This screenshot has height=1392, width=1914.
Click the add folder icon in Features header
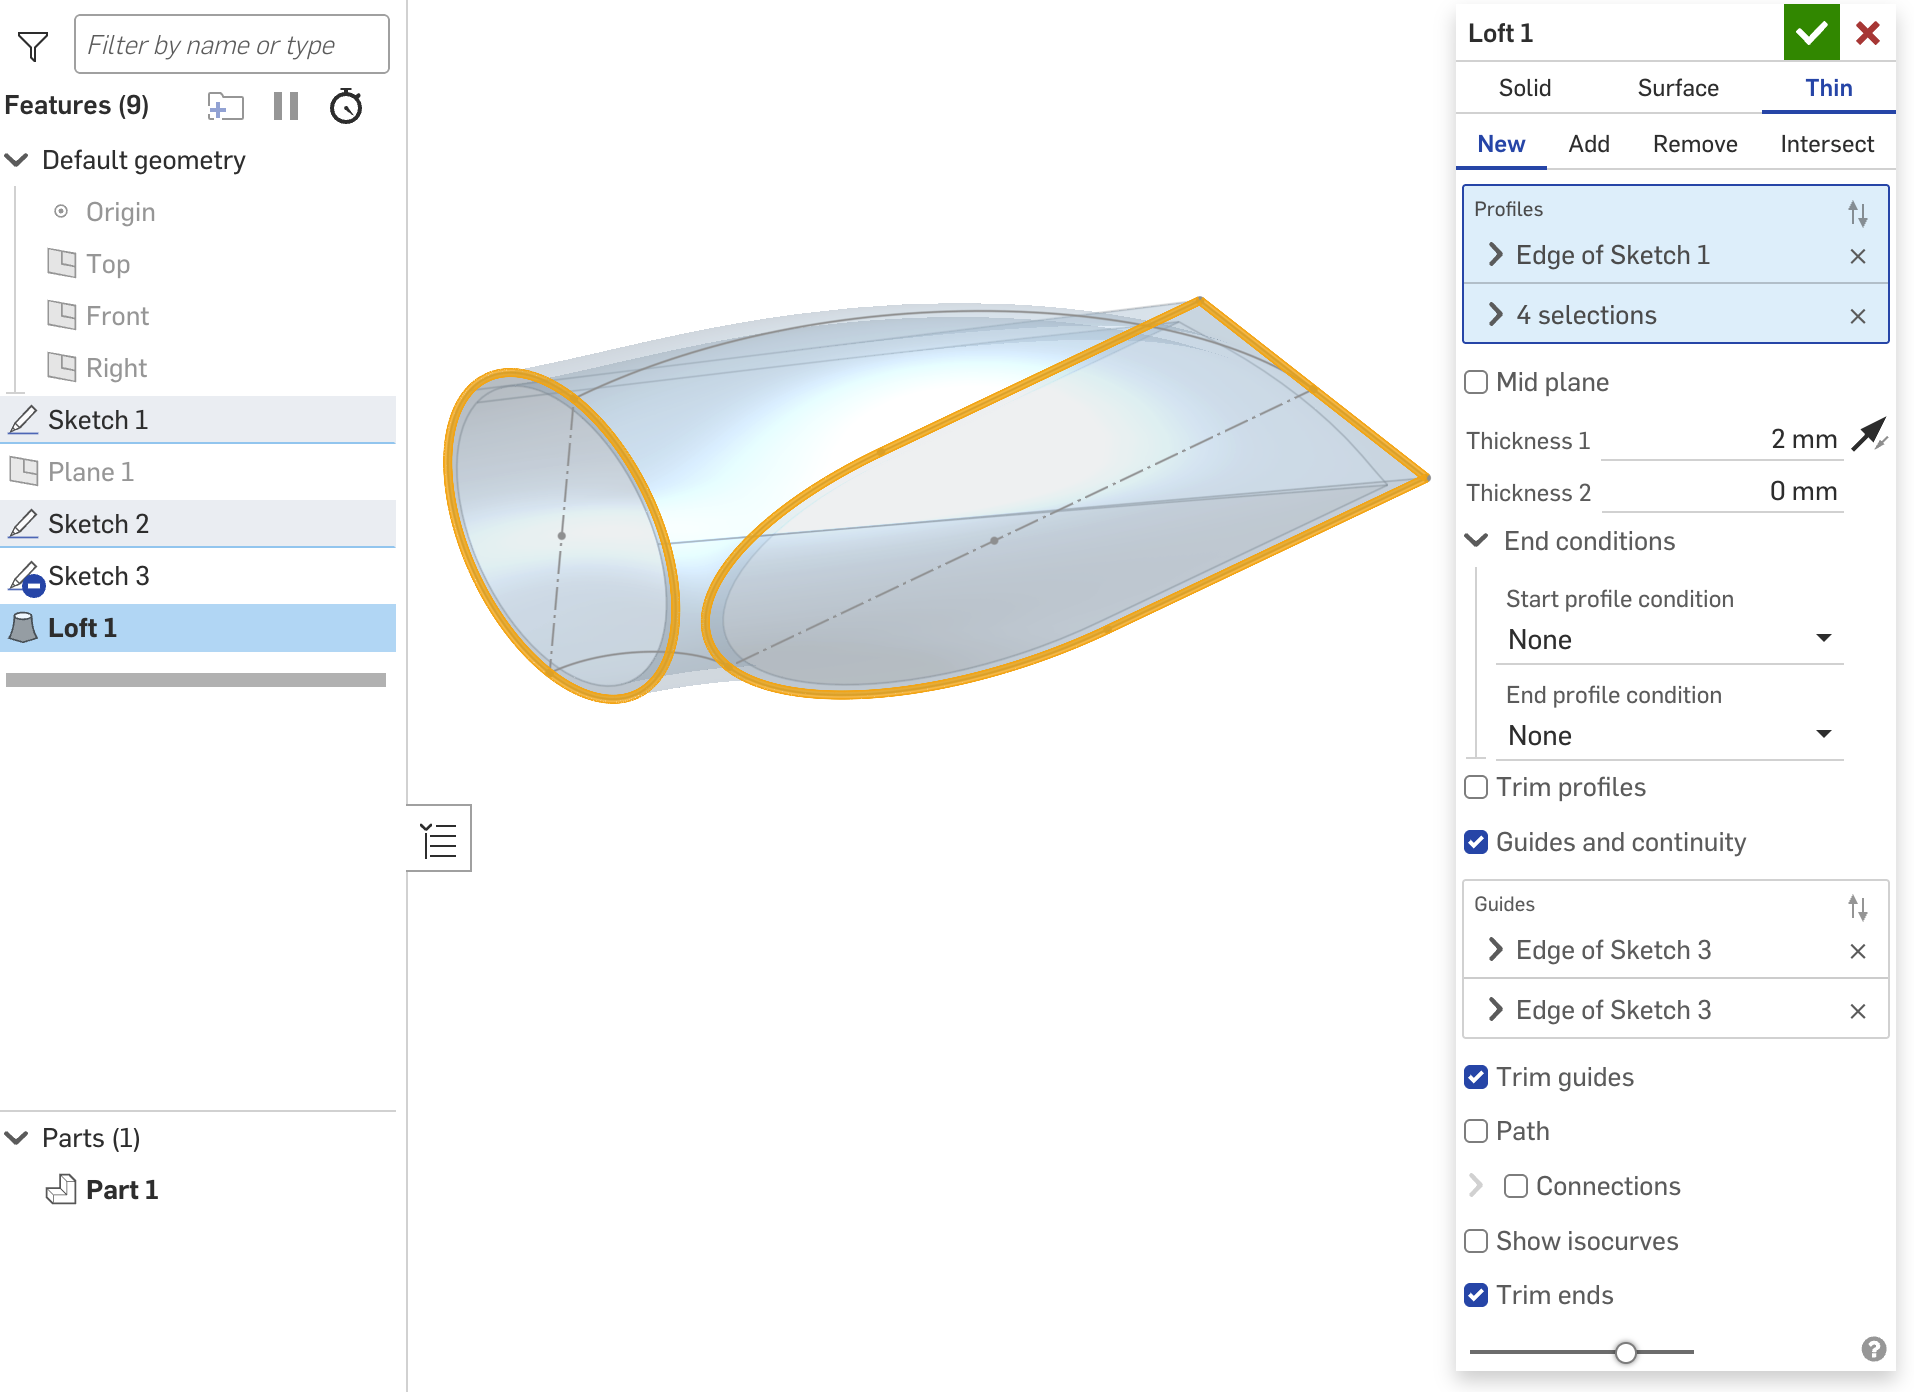[225, 106]
